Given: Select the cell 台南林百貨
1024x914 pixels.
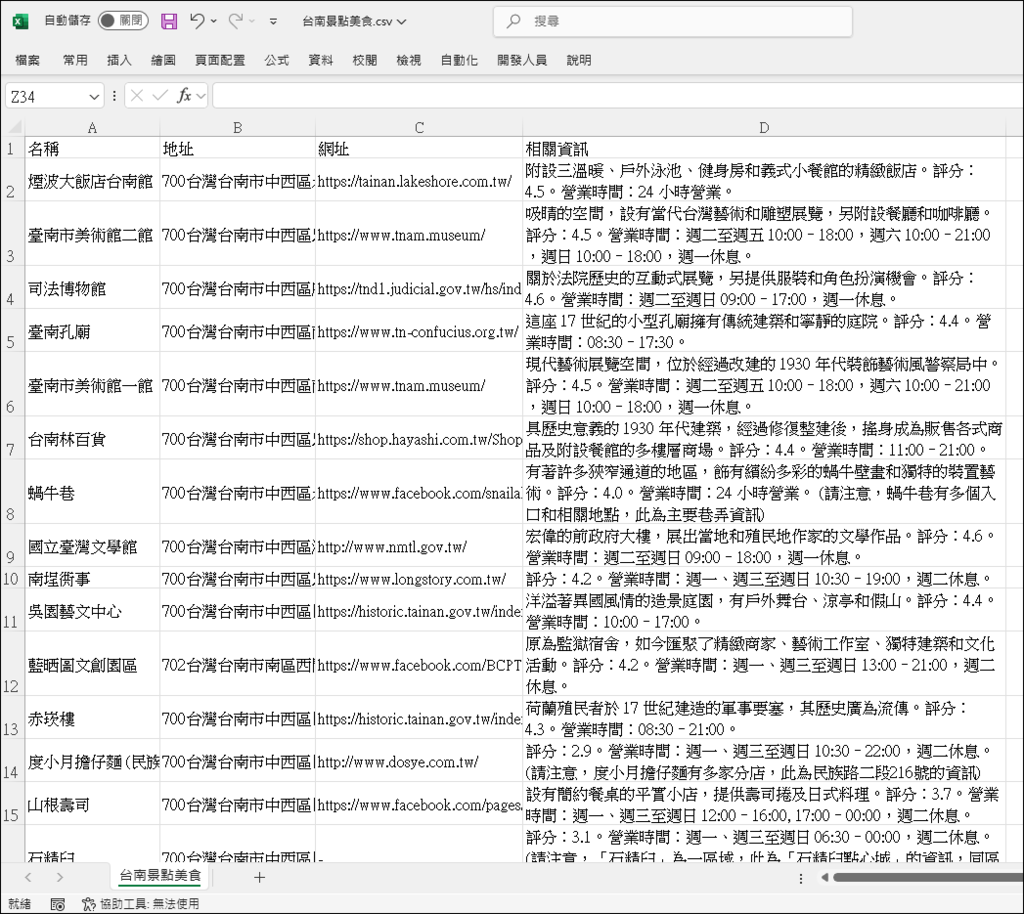Looking at the screenshot, I should tap(92, 439).
